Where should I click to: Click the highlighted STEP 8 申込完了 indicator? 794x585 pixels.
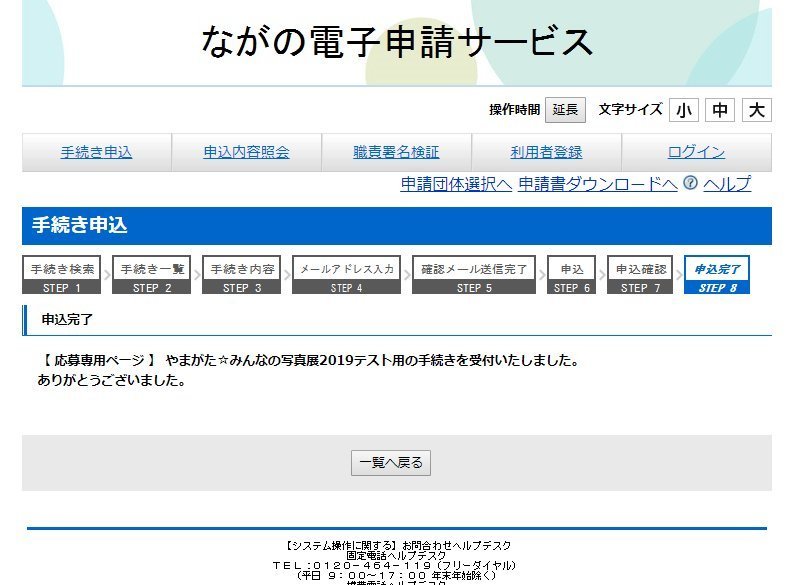point(717,275)
